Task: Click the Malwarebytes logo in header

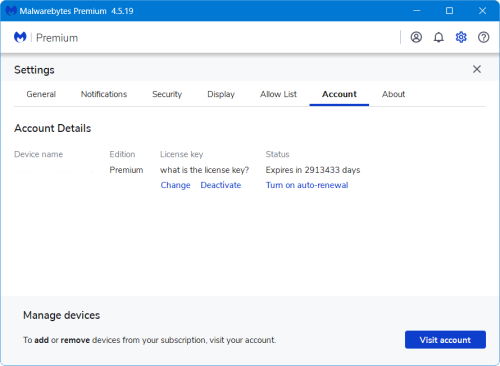Action: click(20, 37)
